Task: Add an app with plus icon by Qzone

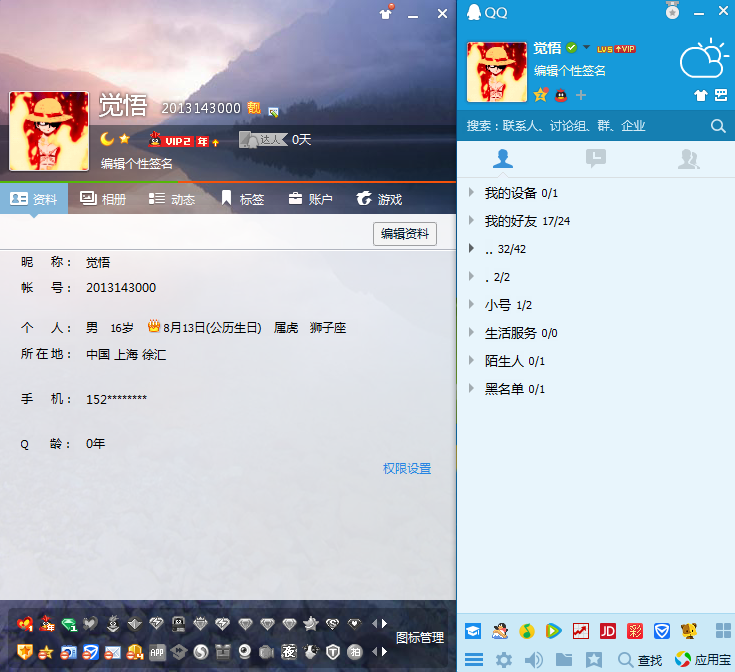Action: (x=581, y=95)
